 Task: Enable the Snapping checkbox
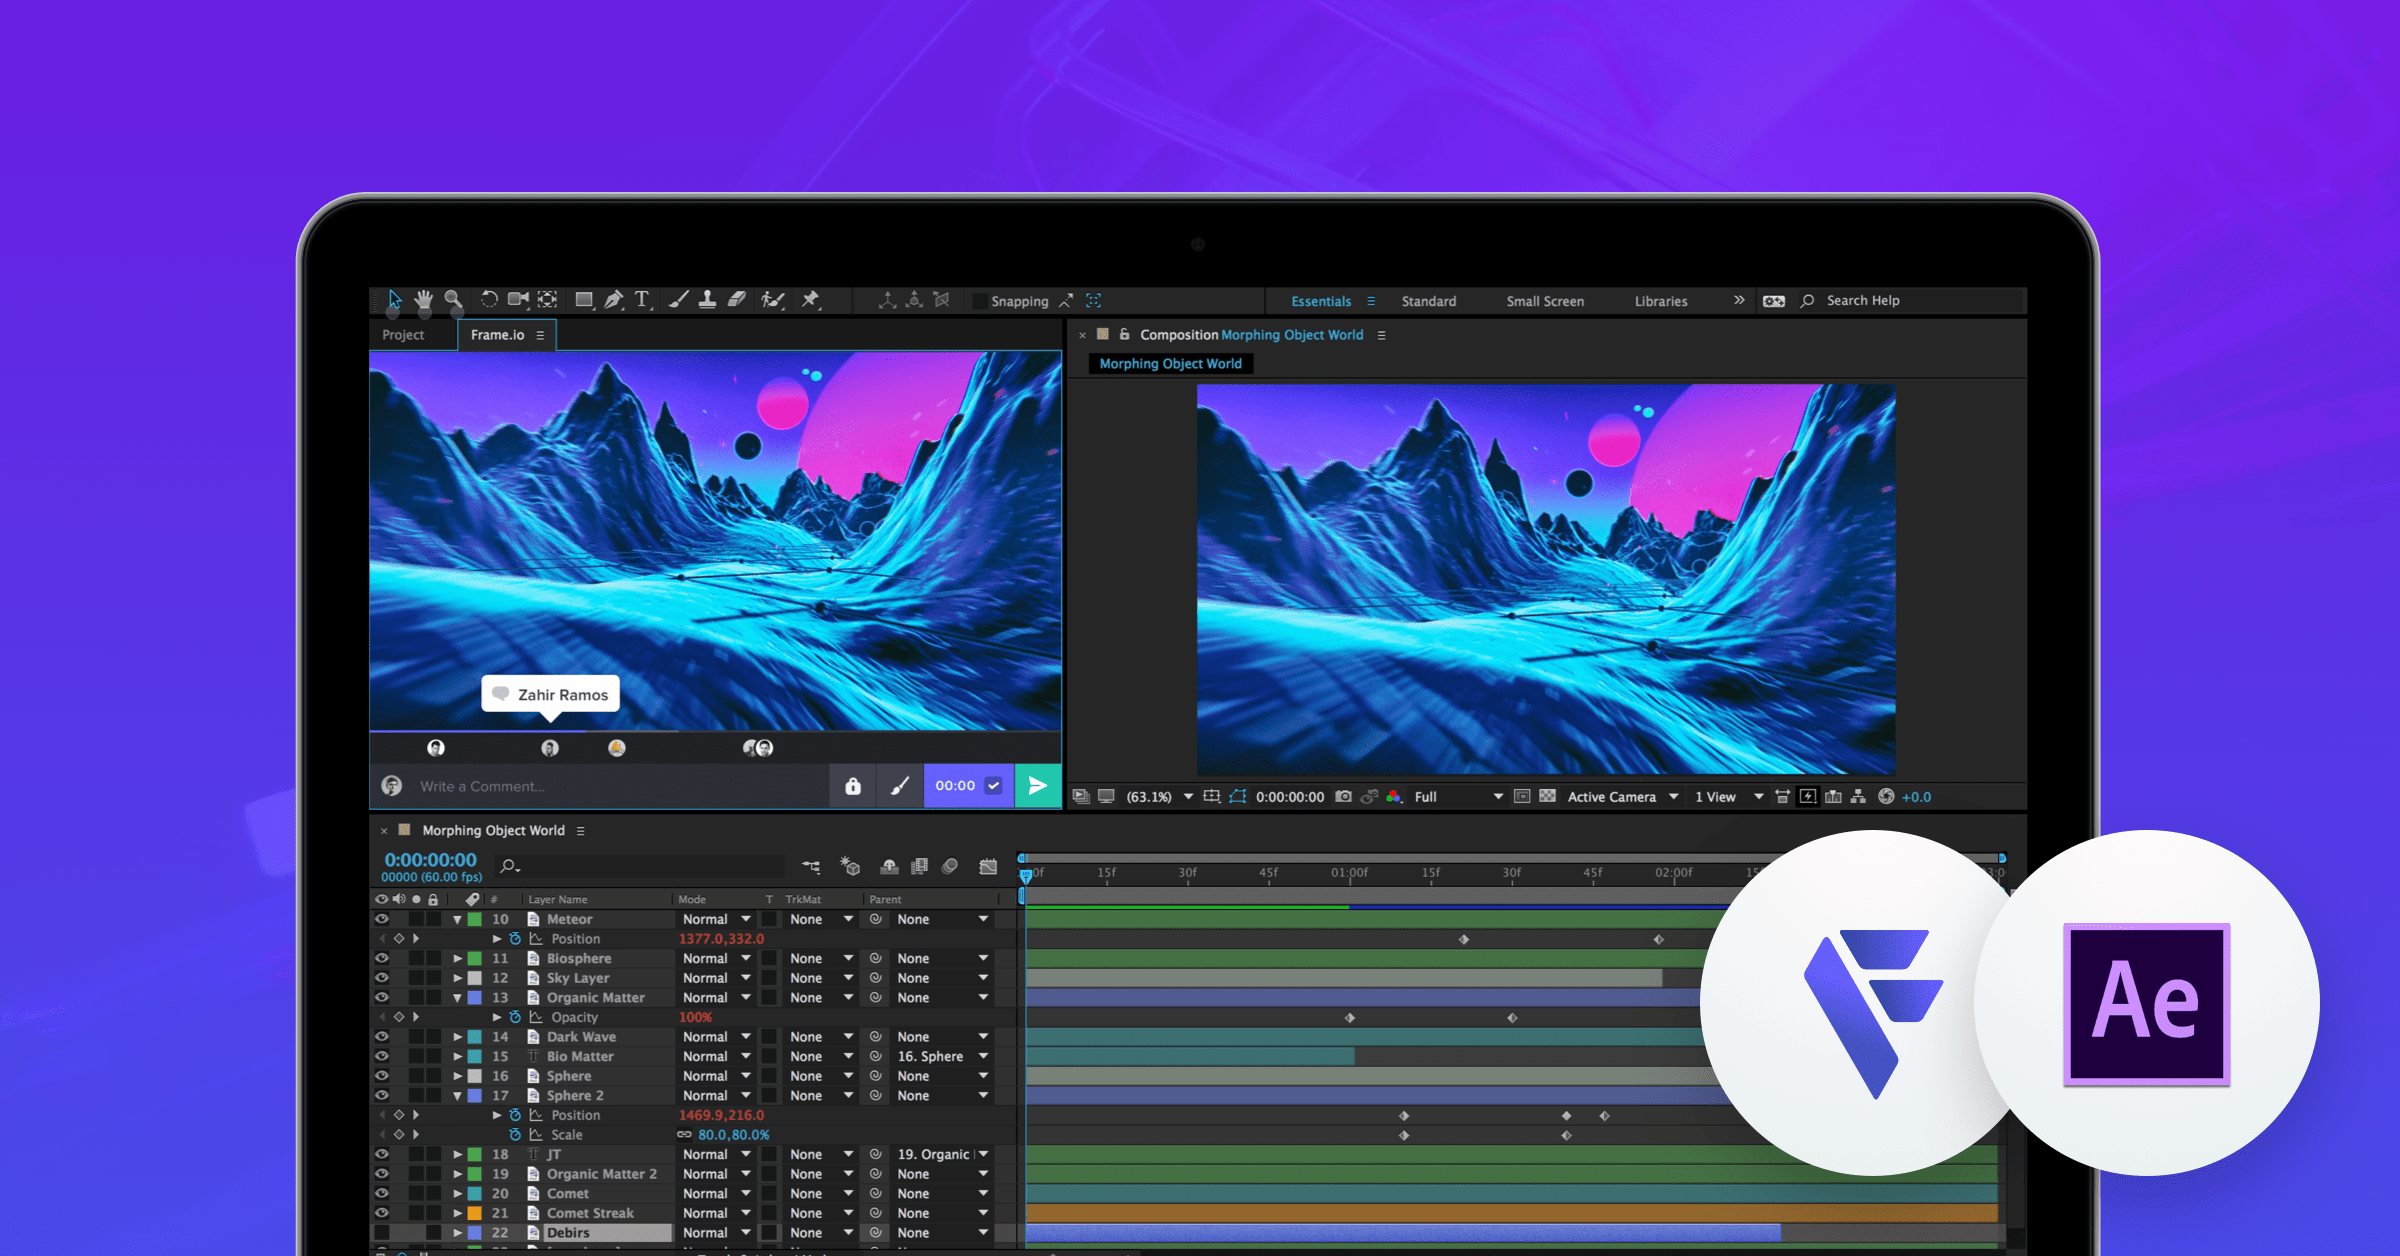[980, 301]
